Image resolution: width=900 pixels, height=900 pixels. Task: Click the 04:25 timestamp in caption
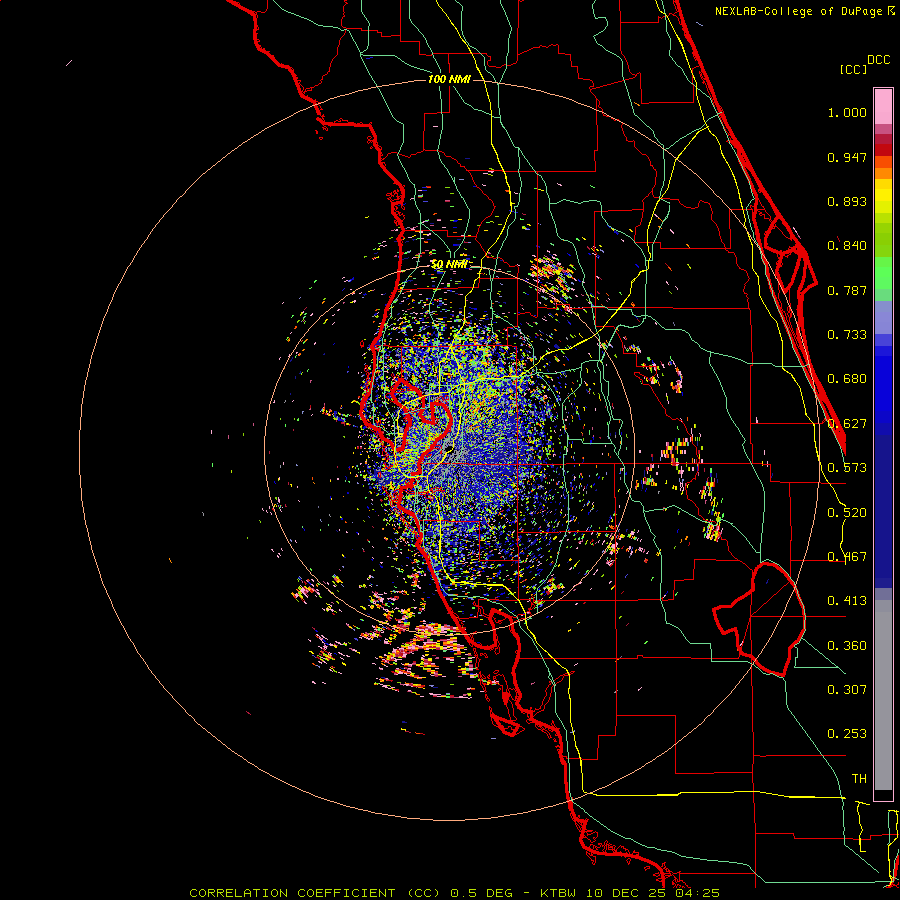(697, 893)
